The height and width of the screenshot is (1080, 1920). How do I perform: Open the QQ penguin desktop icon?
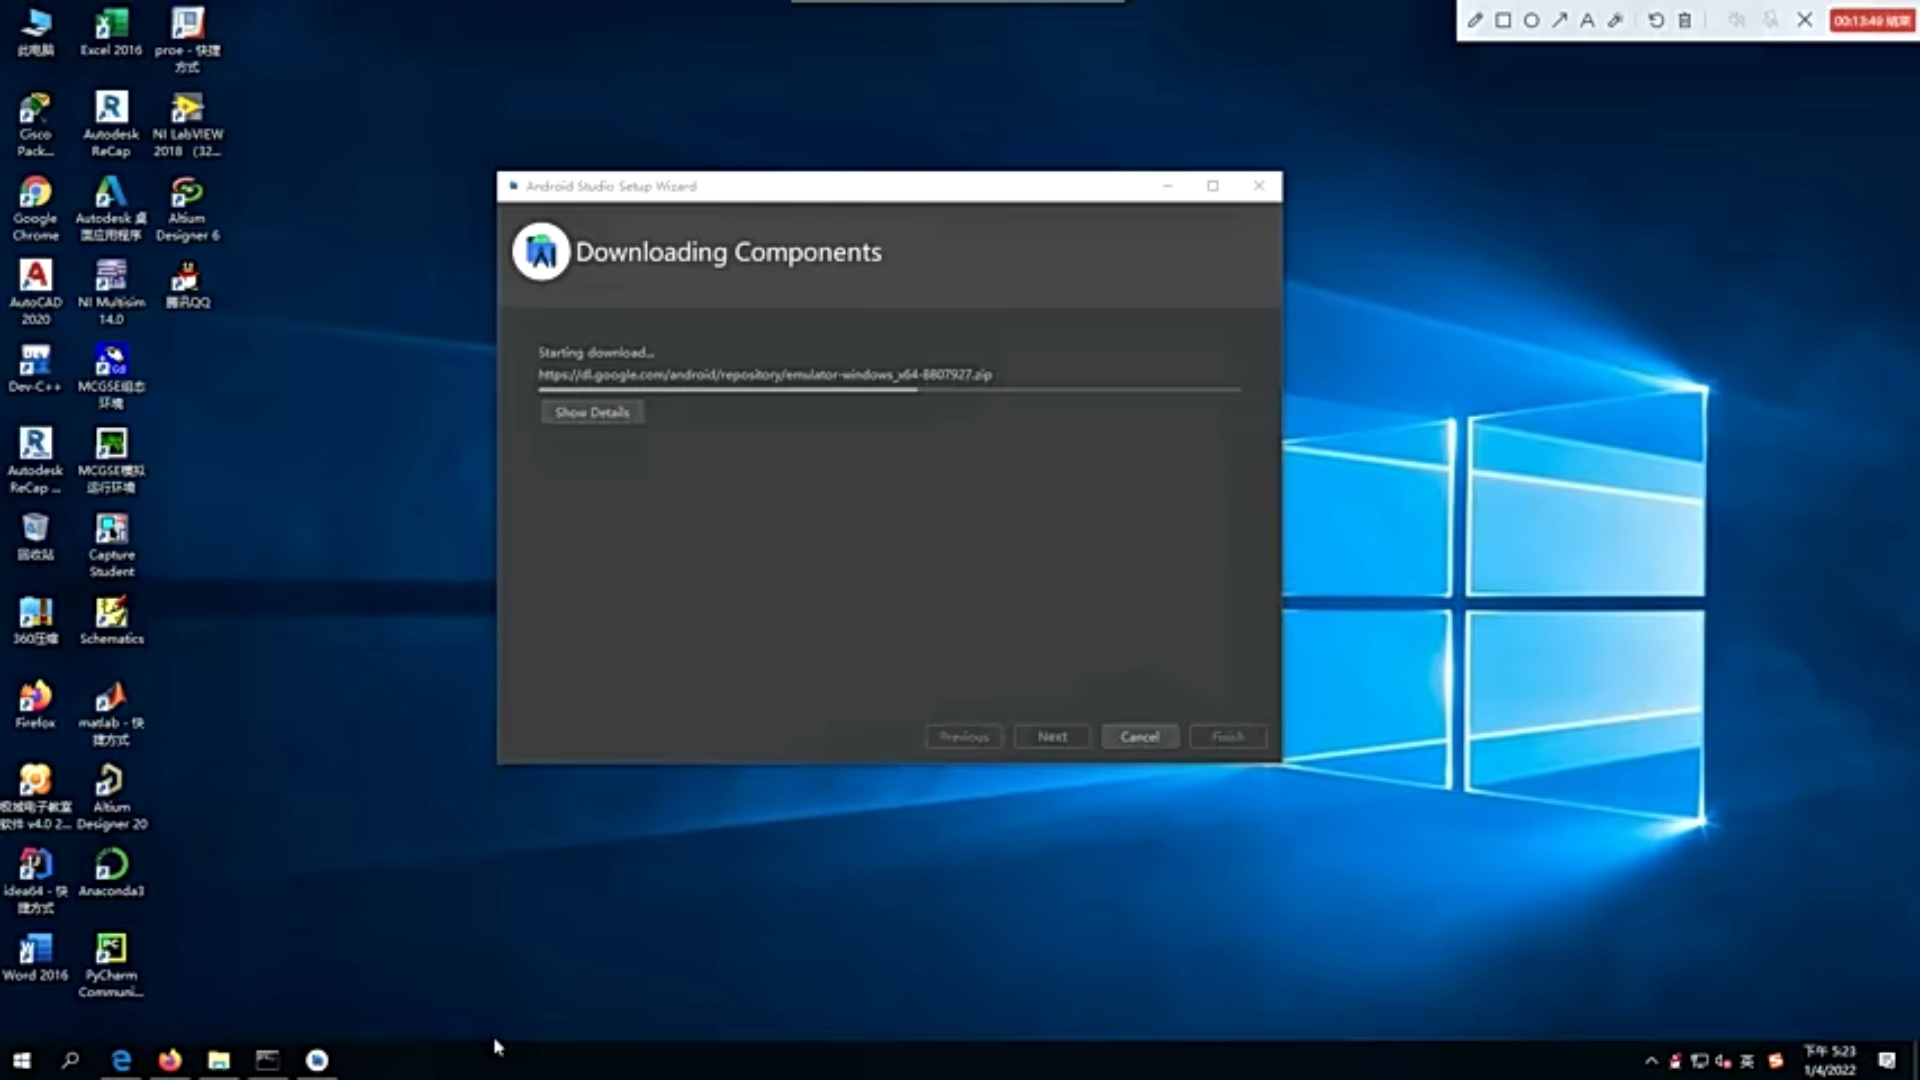point(187,284)
